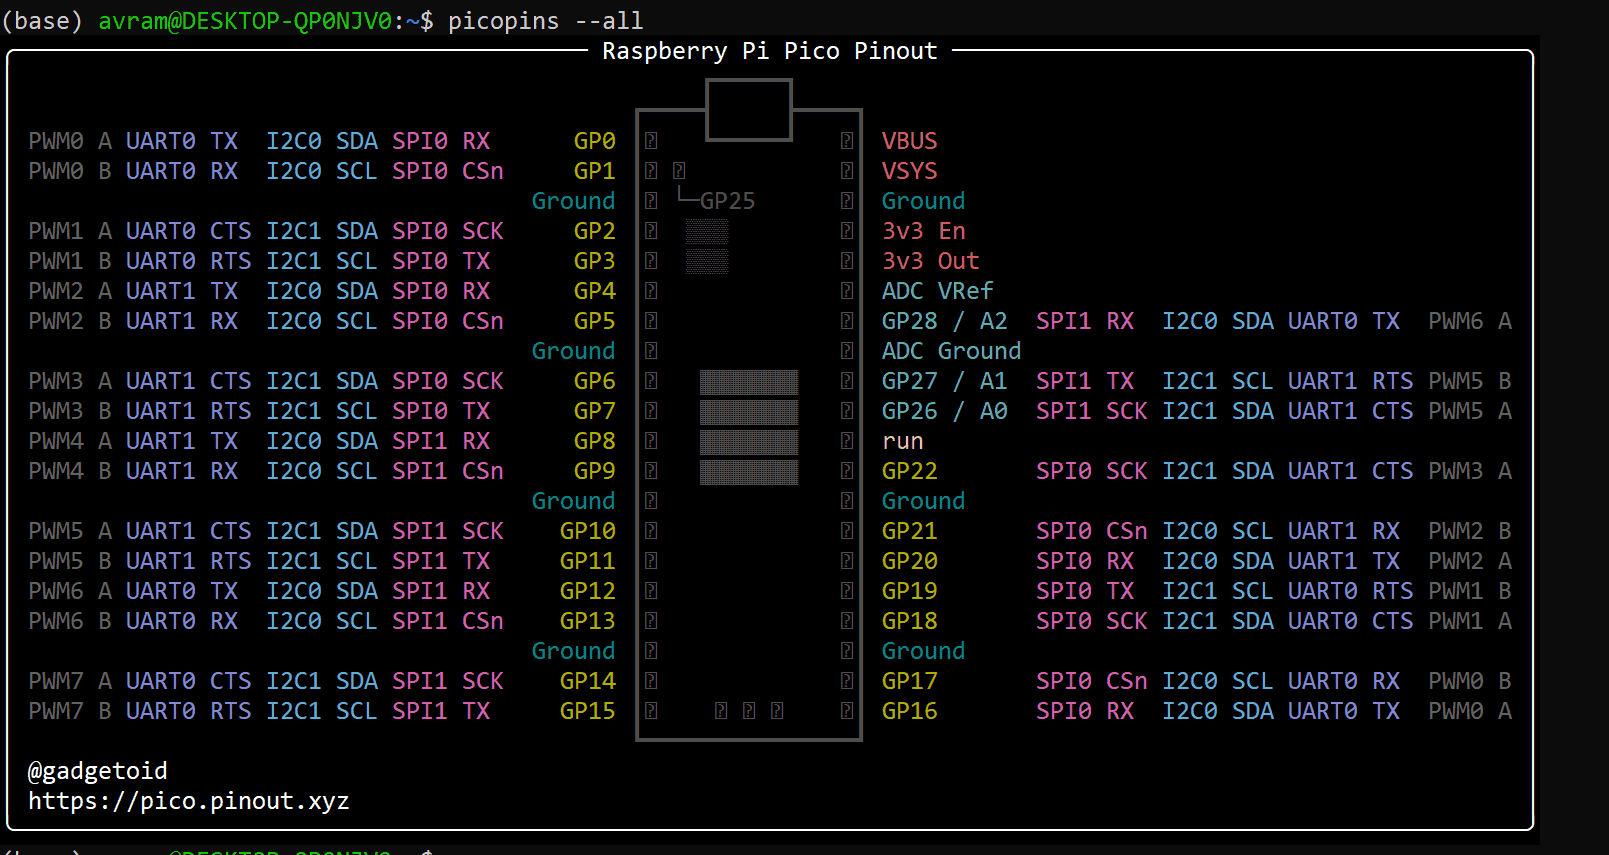Select the VBUS pin label
This screenshot has width=1609, height=855.
[x=910, y=141]
